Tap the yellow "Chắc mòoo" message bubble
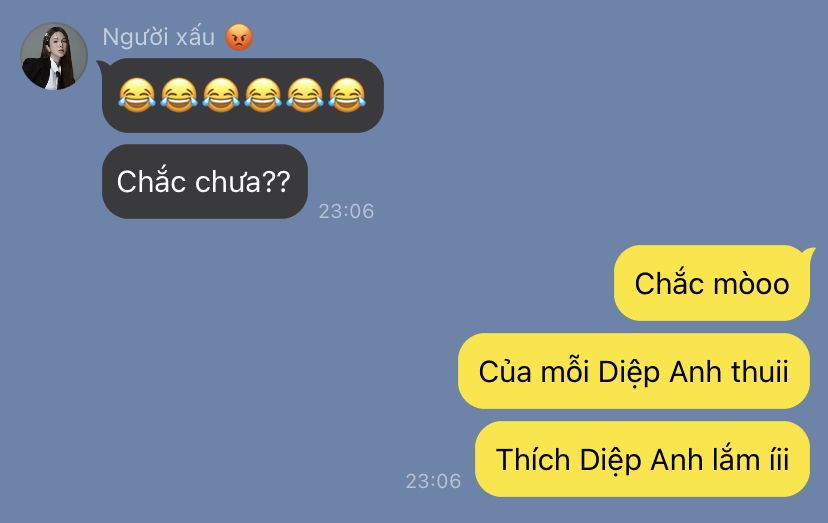Image resolution: width=828 pixels, height=523 pixels. 712,283
